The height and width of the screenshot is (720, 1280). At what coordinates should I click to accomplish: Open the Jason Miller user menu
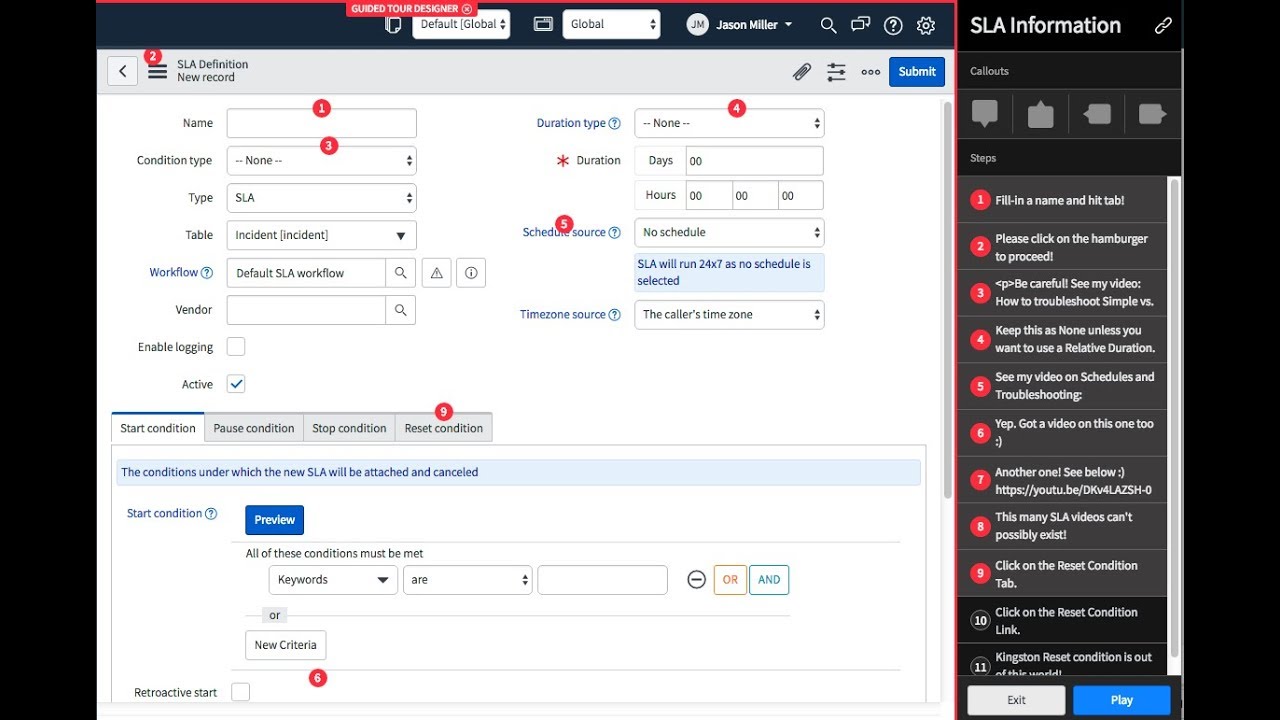point(740,25)
